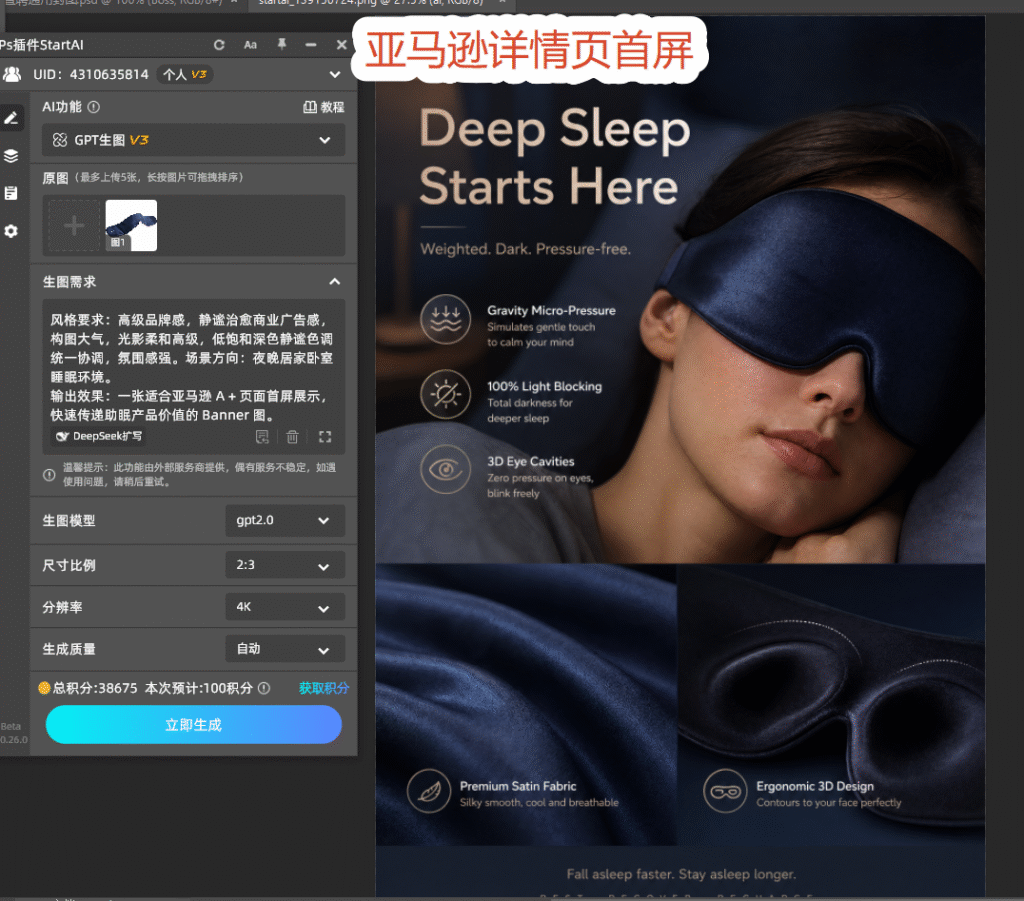Click the Weighted. Dark. Pressure-free. tagline
This screenshot has height=901, width=1024.
coord(526,249)
